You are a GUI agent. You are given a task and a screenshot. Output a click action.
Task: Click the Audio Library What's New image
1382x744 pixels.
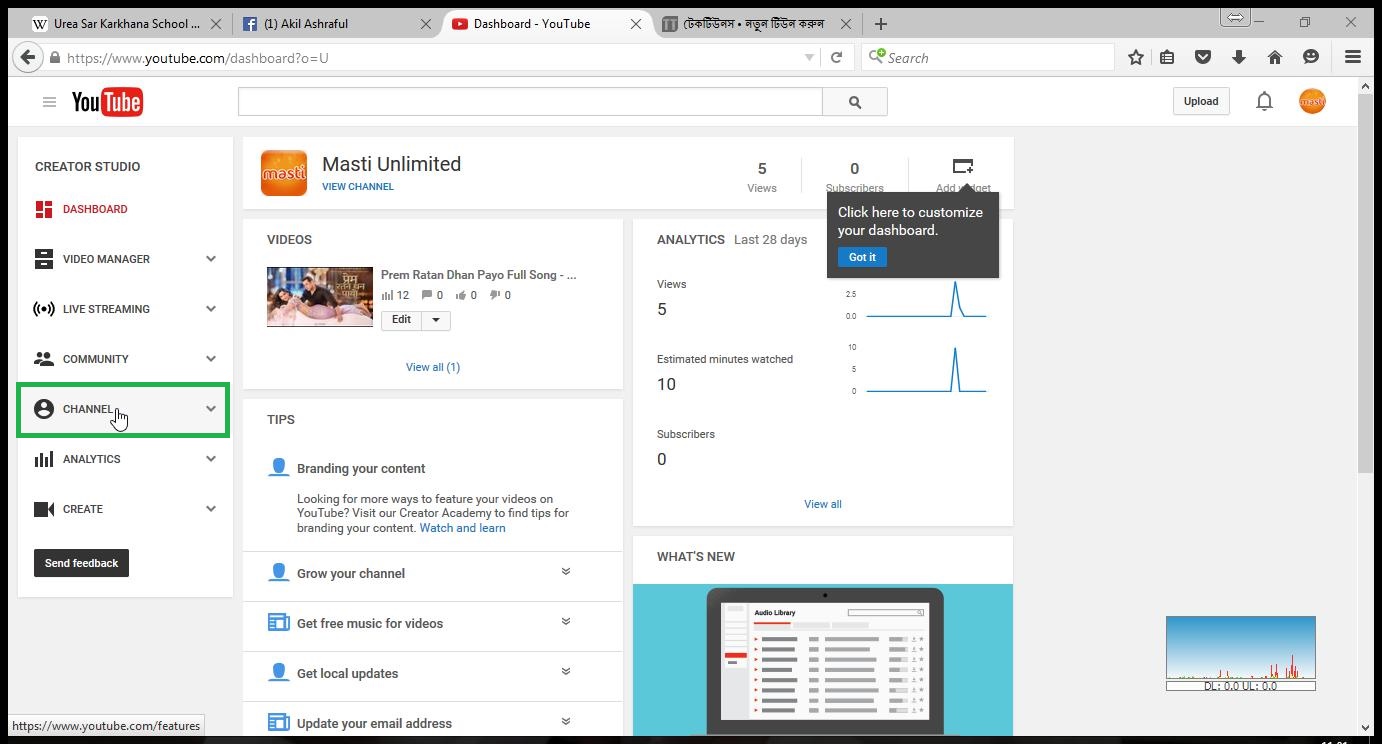823,660
